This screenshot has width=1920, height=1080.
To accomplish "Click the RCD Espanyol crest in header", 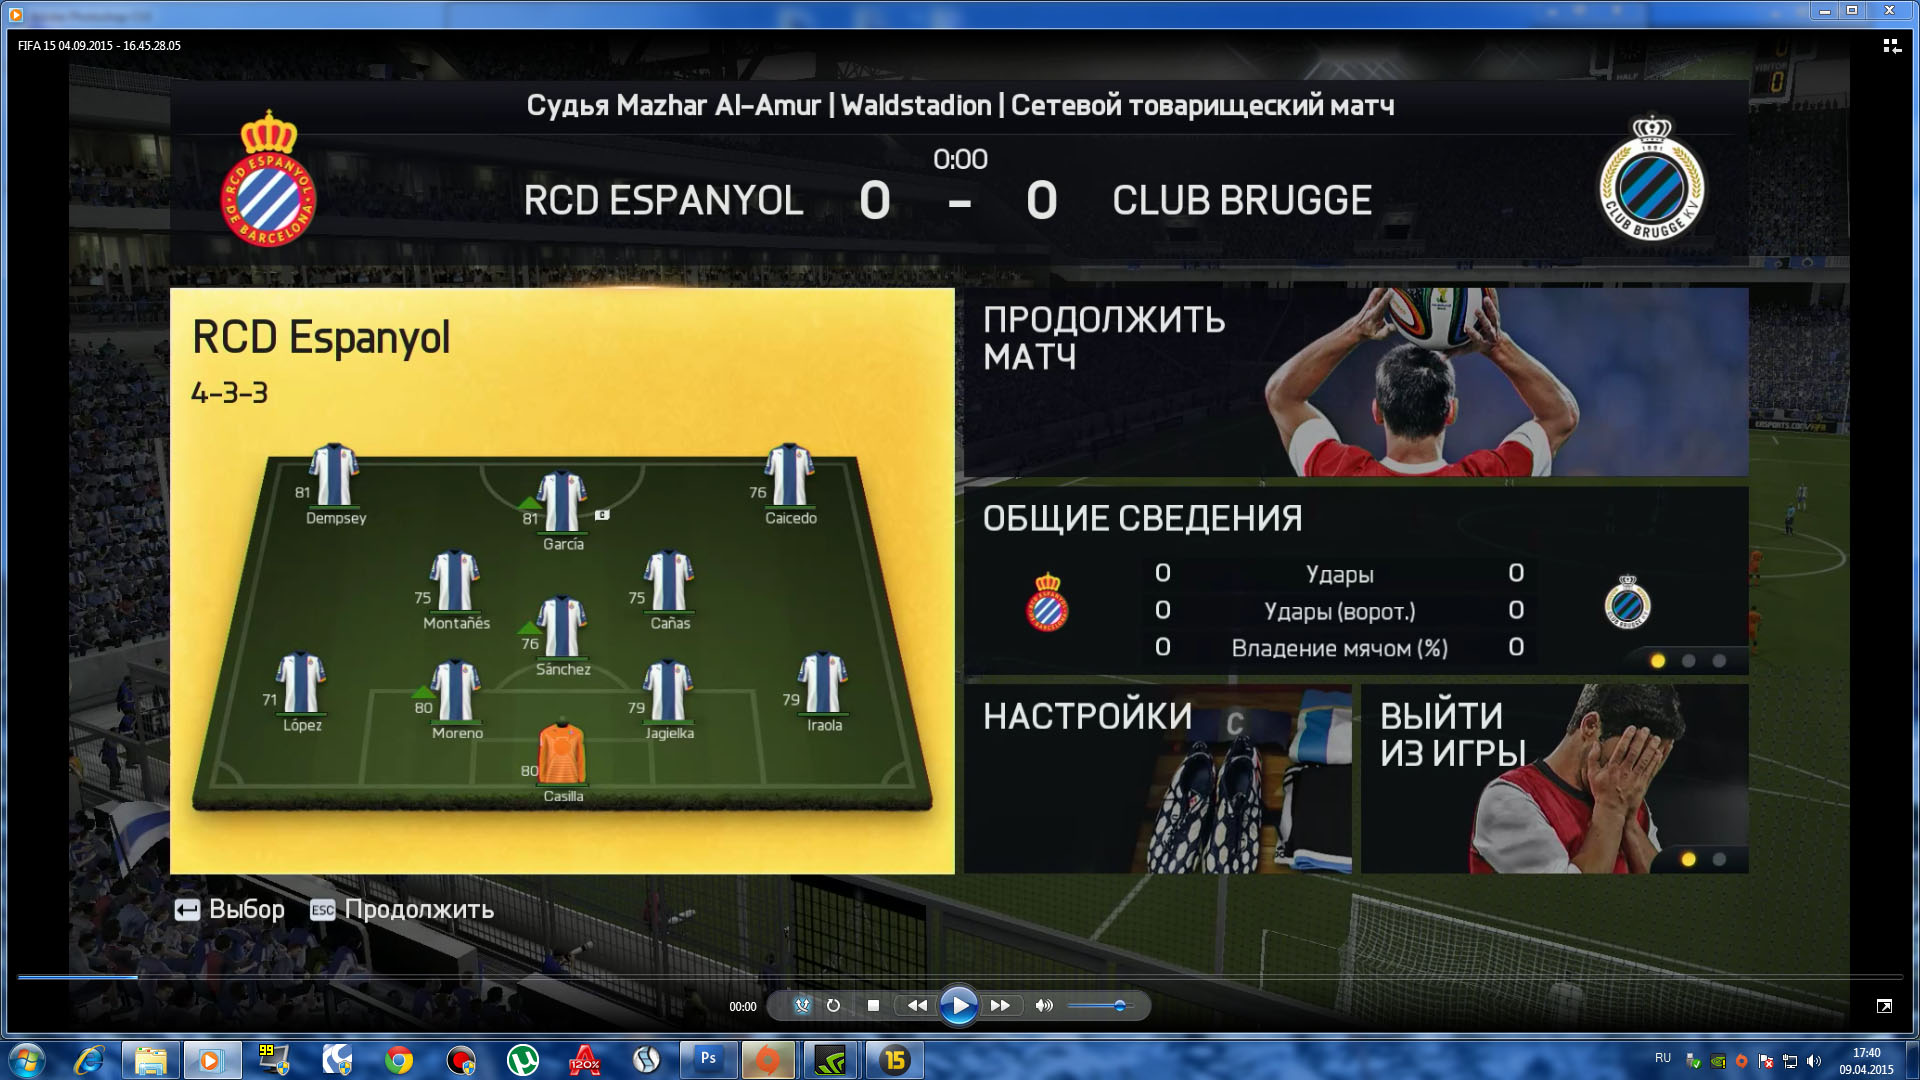I will point(267,178).
